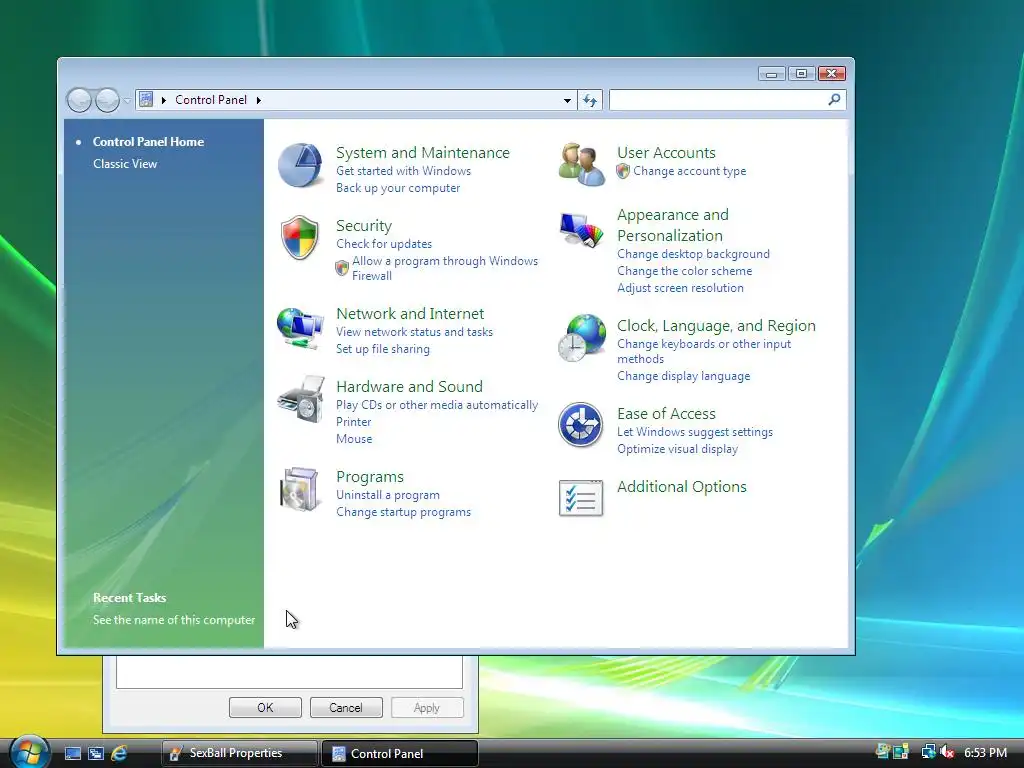Click the Back navigation arrow
Image resolution: width=1024 pixels, height=768 pixels.
click(79, 100)
